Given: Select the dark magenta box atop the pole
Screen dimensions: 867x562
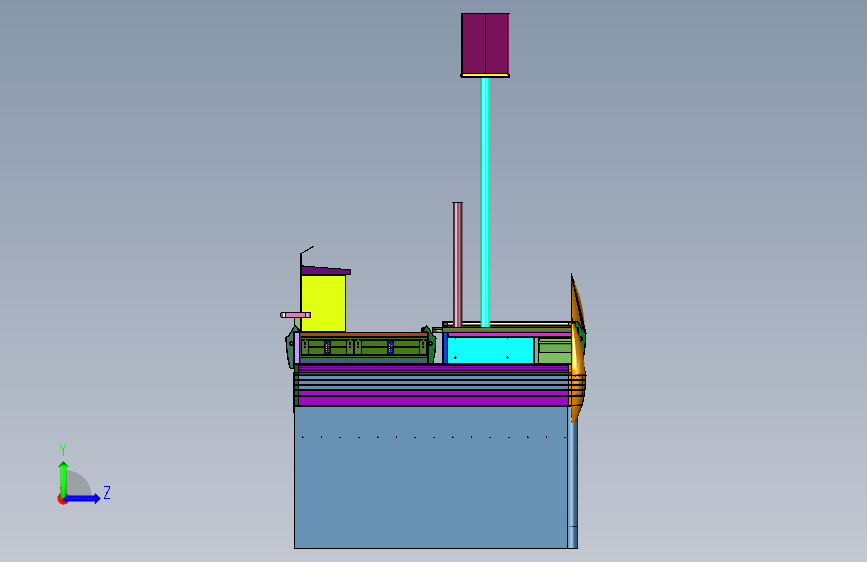Looking at the screenshot, I should pyautogui.click(x=485, y=44).
